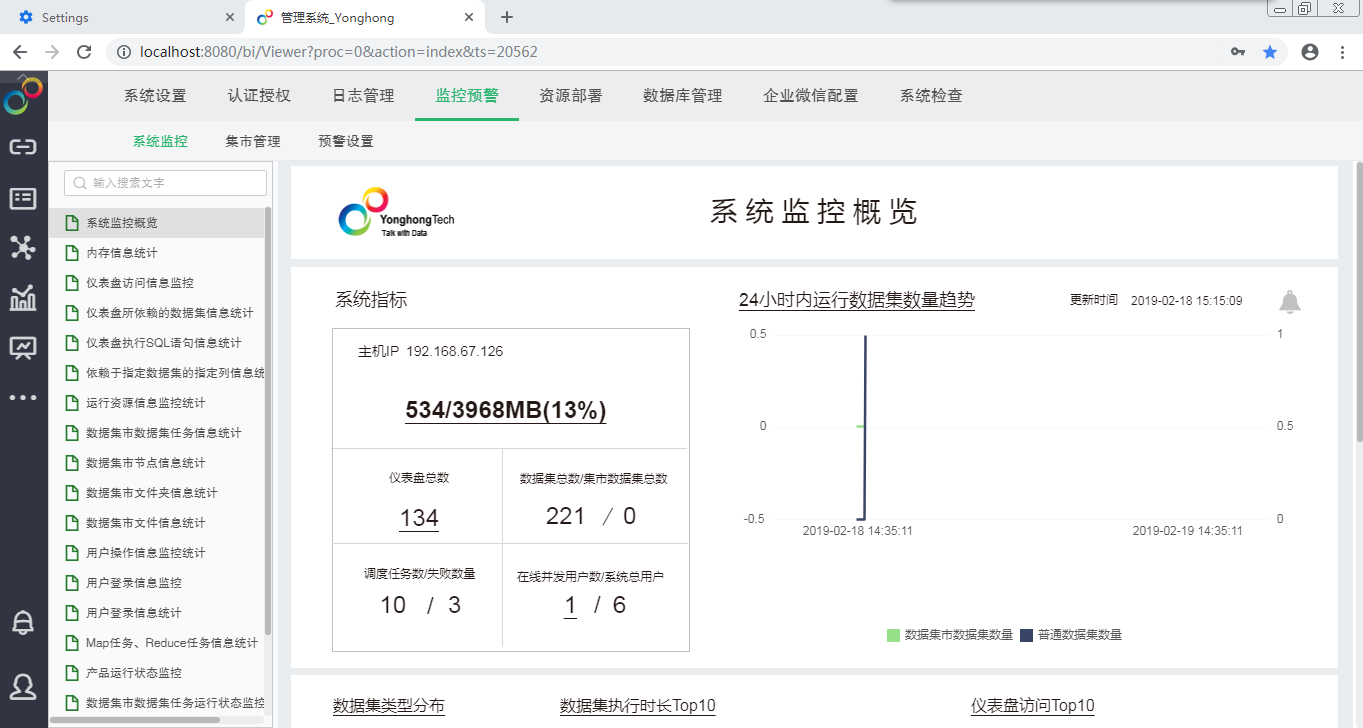The image size is (1363, 728).
Task: Open the three-dots more menu in sidebar
Action: tap(22, 397)
